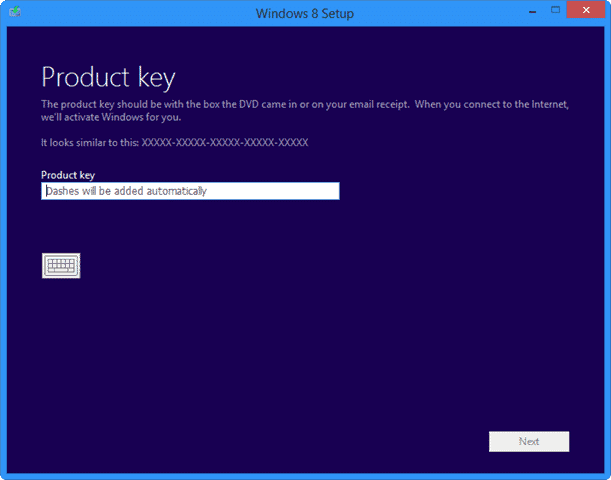Click 'email receipt' in the description text
The width and height of the screenshot is (611, 480).
pyautogui.click(x=381, y=104)
